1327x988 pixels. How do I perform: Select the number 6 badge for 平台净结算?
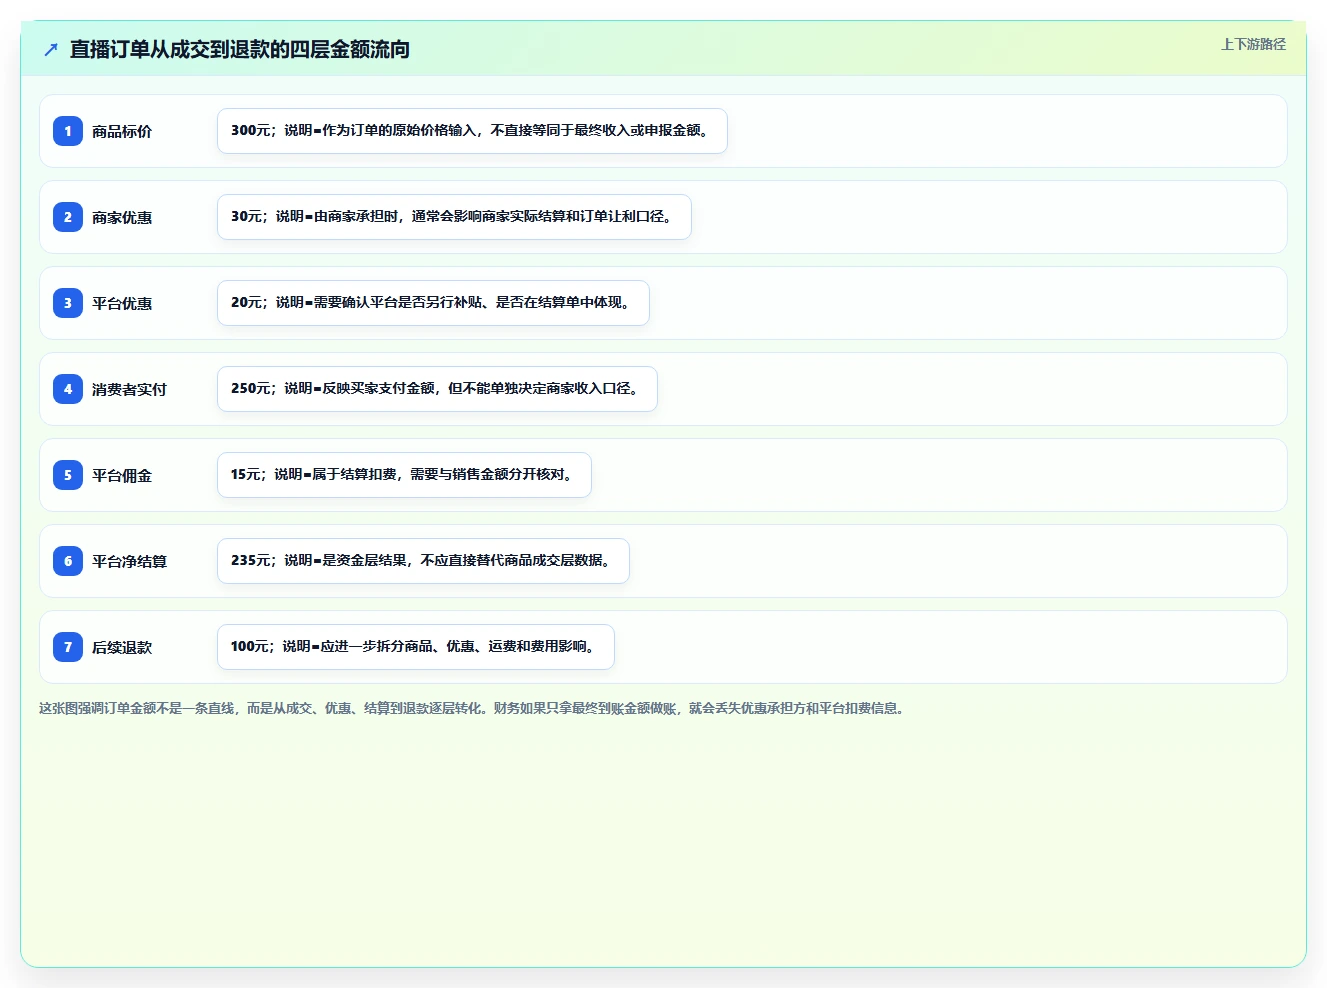68,561
